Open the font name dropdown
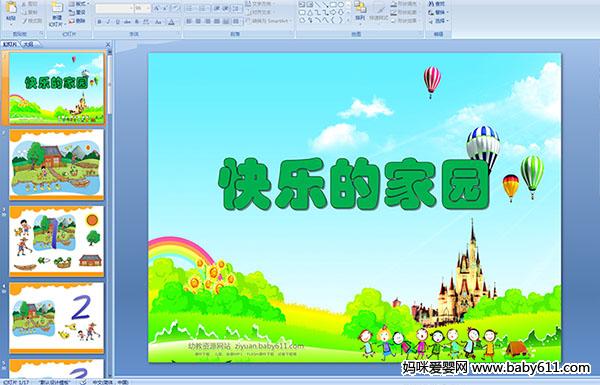This screenshot has height=385, width=600. pyautogui.click(x=131, y=8)
